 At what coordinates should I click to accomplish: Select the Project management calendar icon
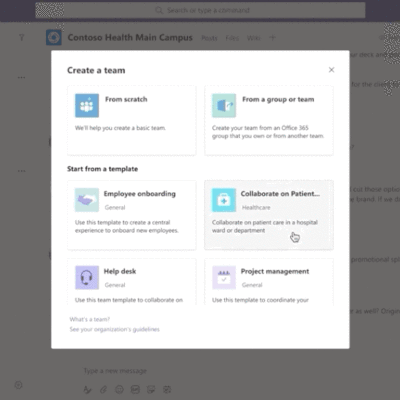[224, 277]
